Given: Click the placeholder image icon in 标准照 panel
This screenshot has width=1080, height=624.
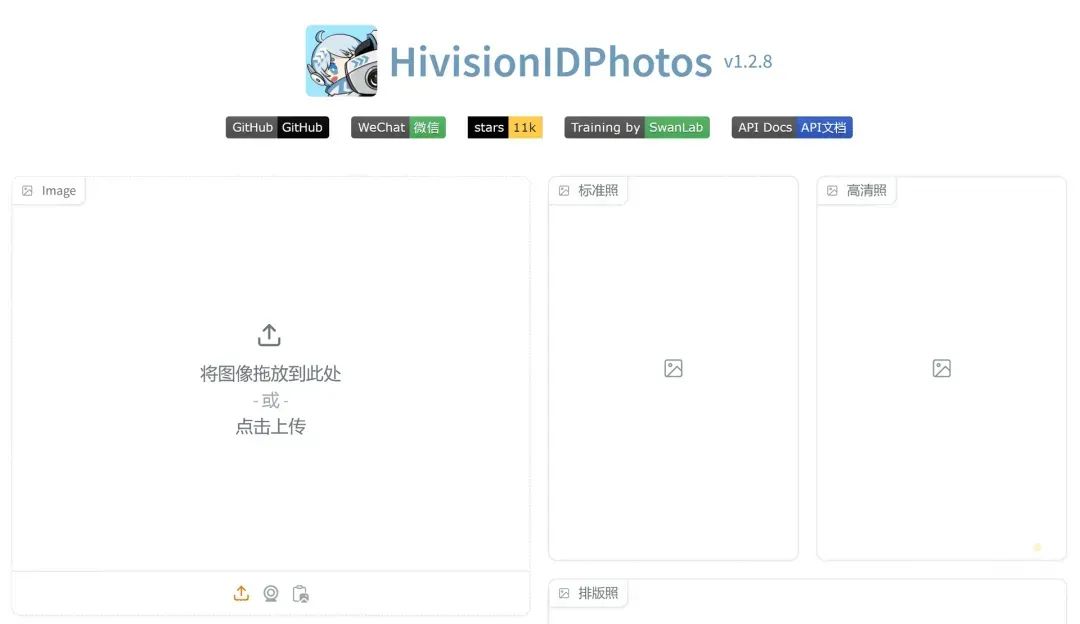Looking at the screenshot, I should coord(674,368).
